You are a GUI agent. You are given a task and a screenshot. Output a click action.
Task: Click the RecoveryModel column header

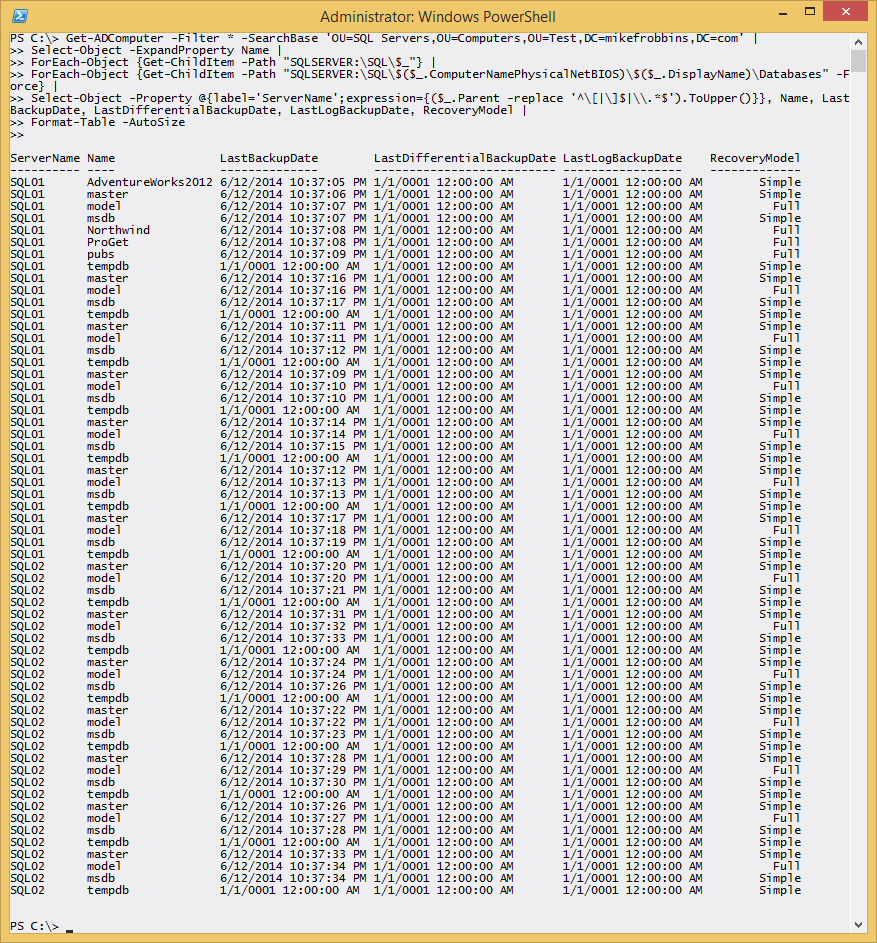click(x=755, y=158)
